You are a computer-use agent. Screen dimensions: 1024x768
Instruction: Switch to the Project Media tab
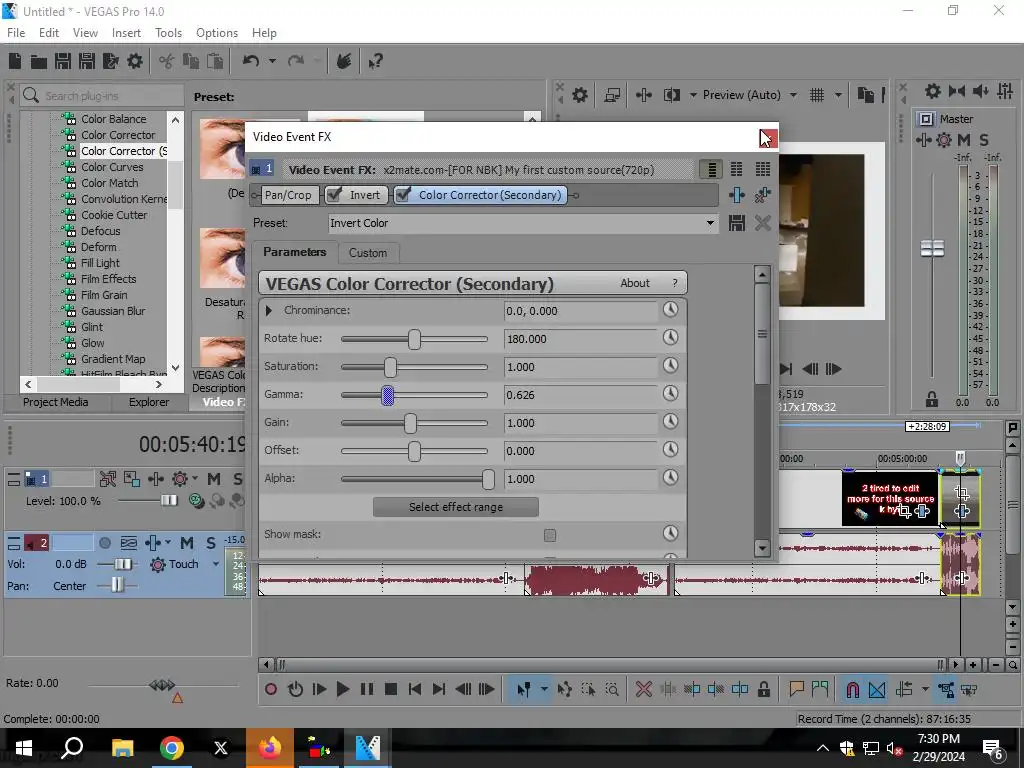tap(56, 402)
